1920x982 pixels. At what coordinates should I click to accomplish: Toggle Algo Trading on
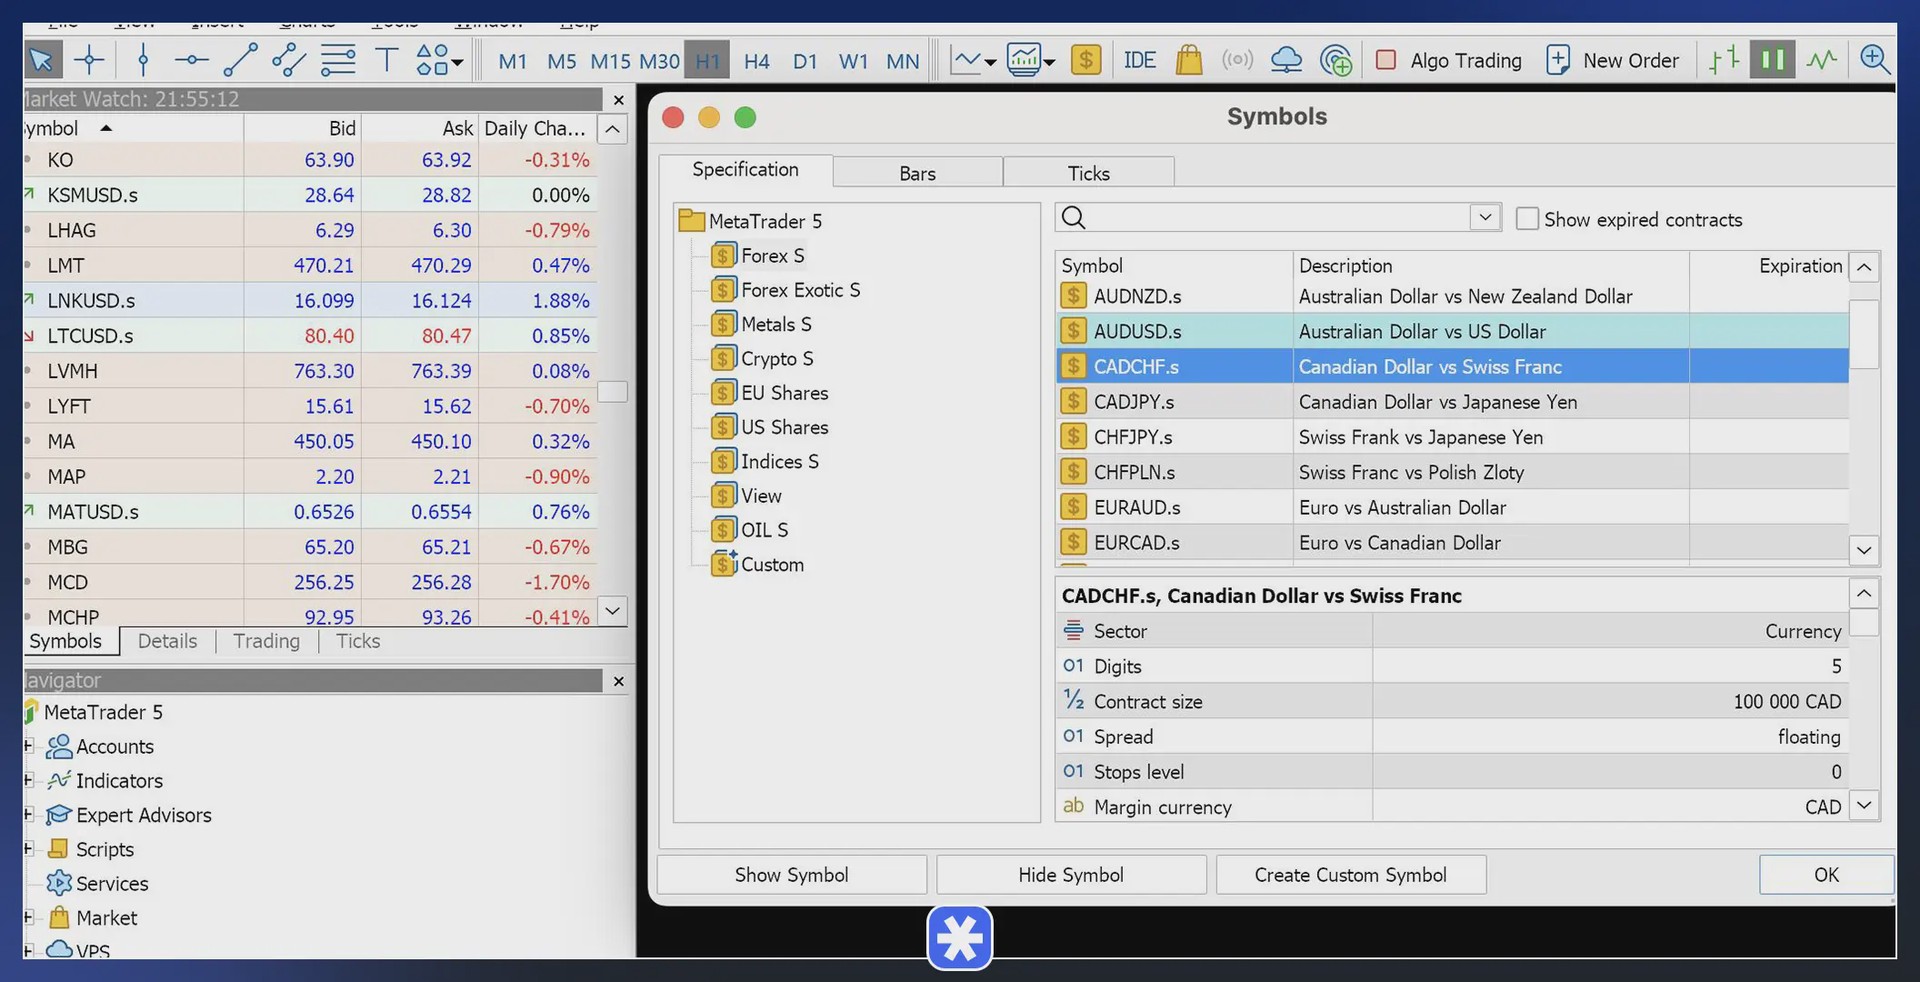click(1449, 60)
